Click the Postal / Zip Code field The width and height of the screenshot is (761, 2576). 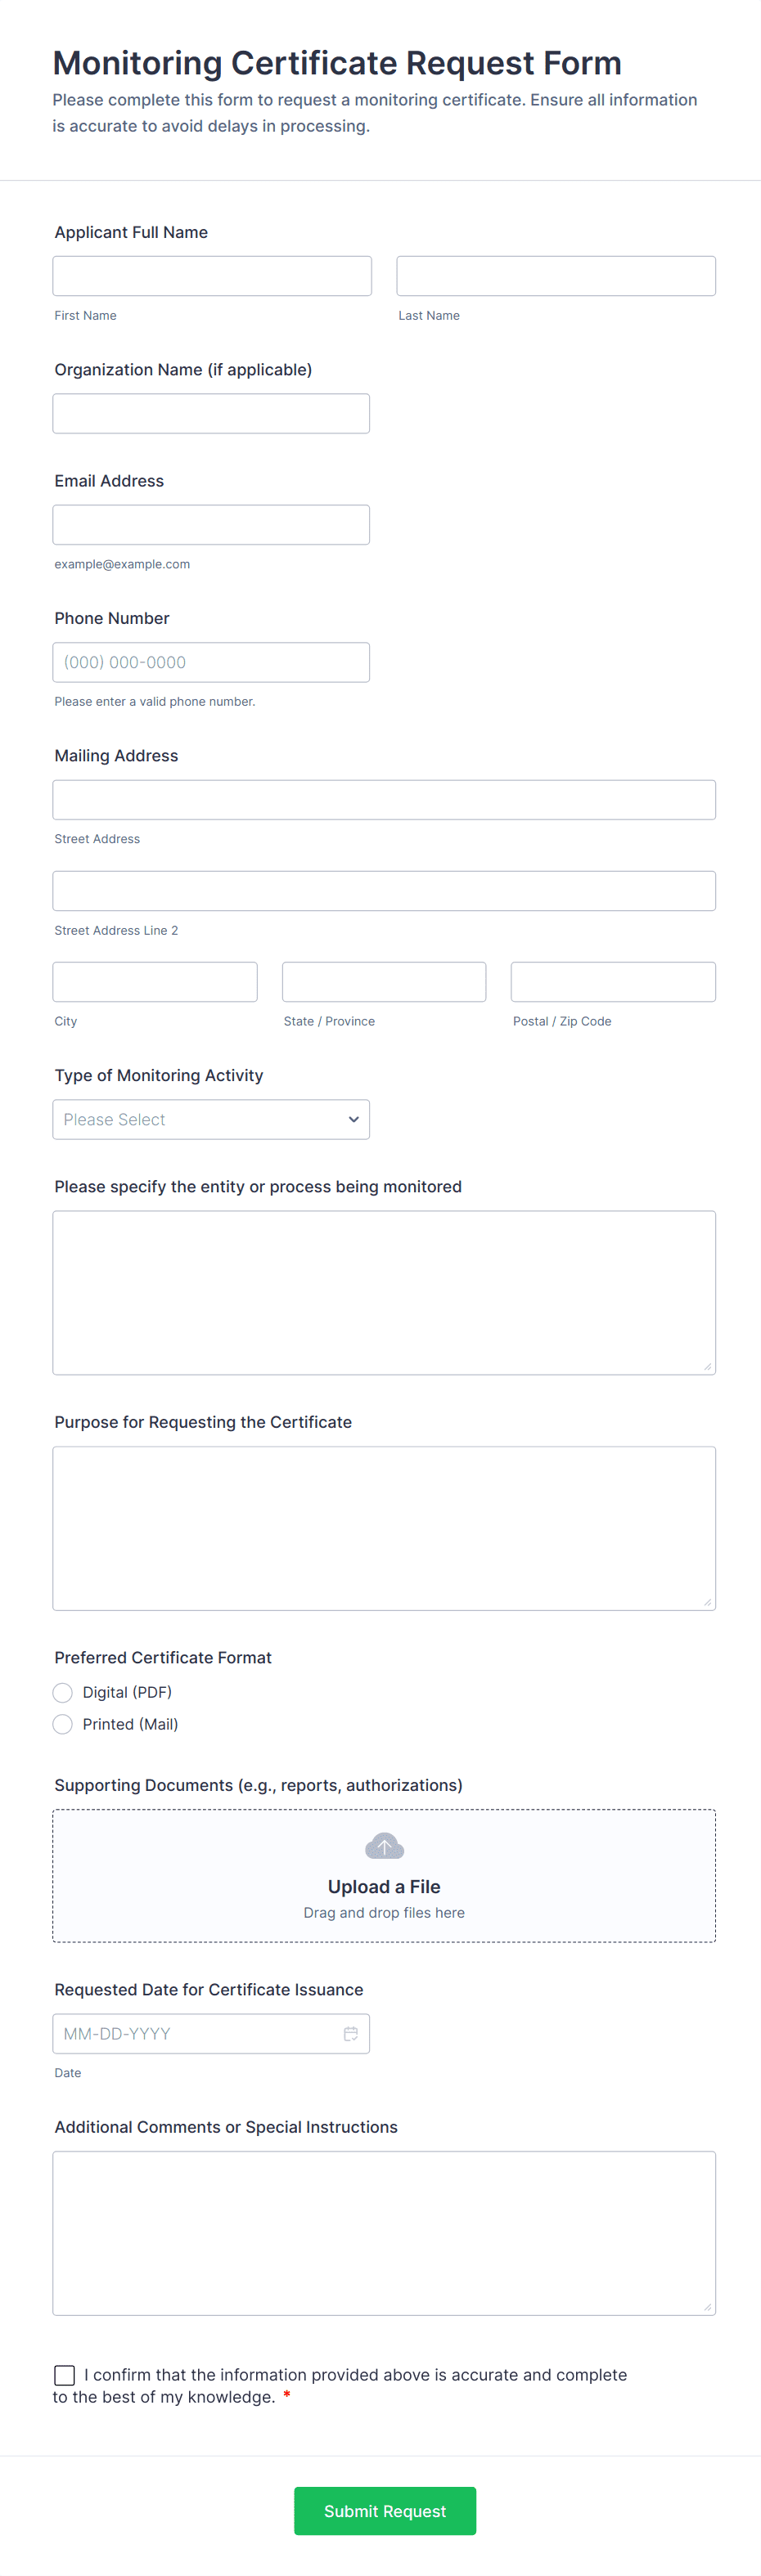tap(613, 982)
